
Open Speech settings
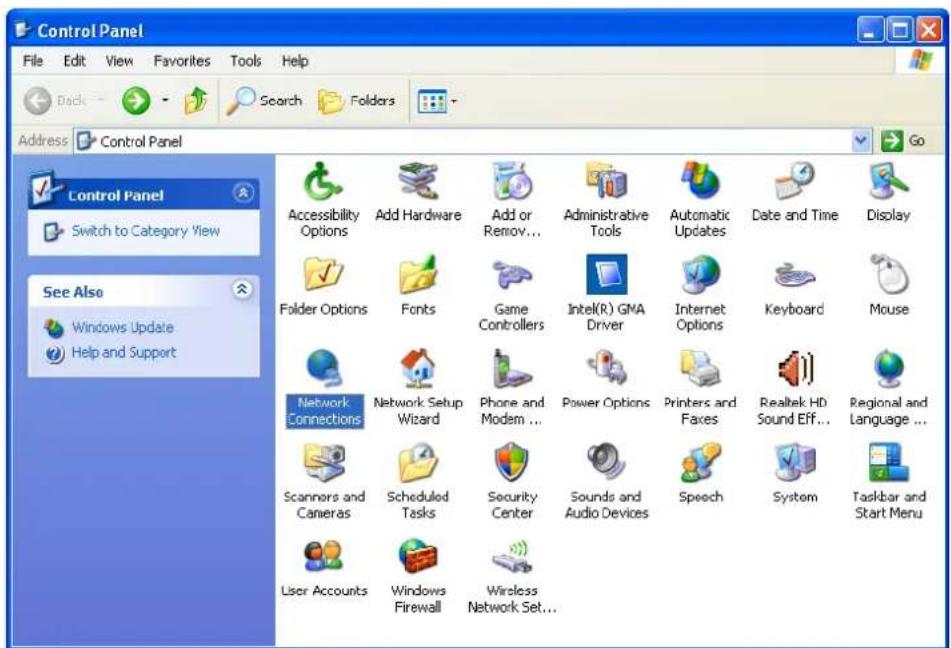[x=700, y=474]
